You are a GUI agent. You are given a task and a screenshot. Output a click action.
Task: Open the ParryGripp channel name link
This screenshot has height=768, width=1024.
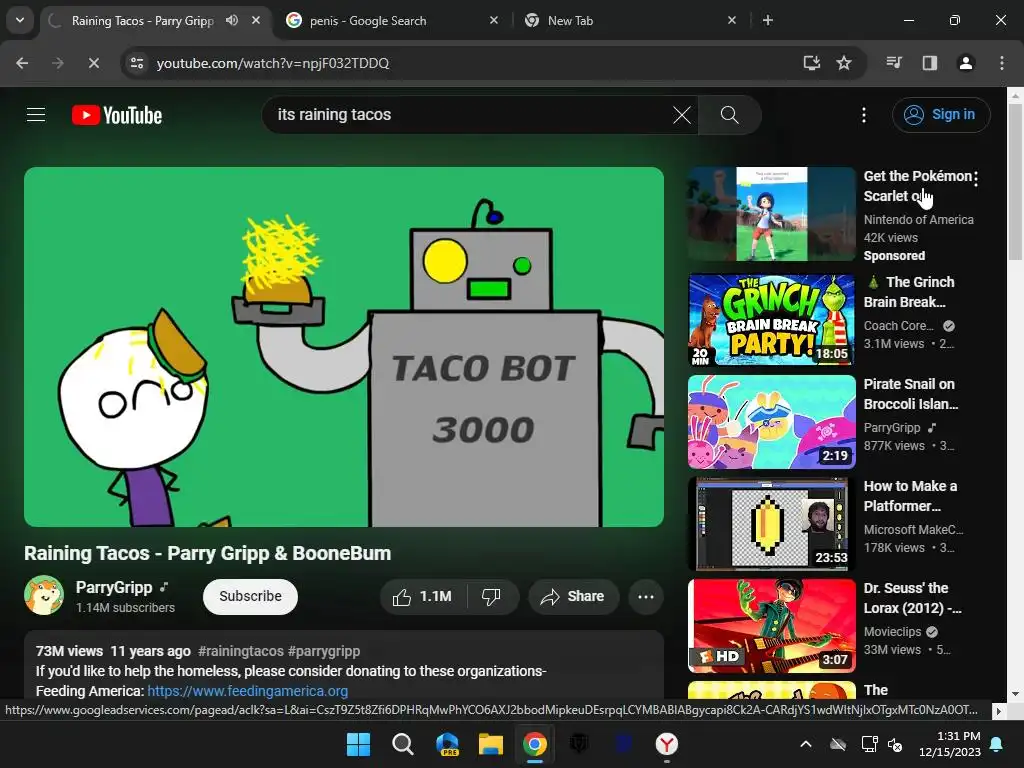click(114, 587)
